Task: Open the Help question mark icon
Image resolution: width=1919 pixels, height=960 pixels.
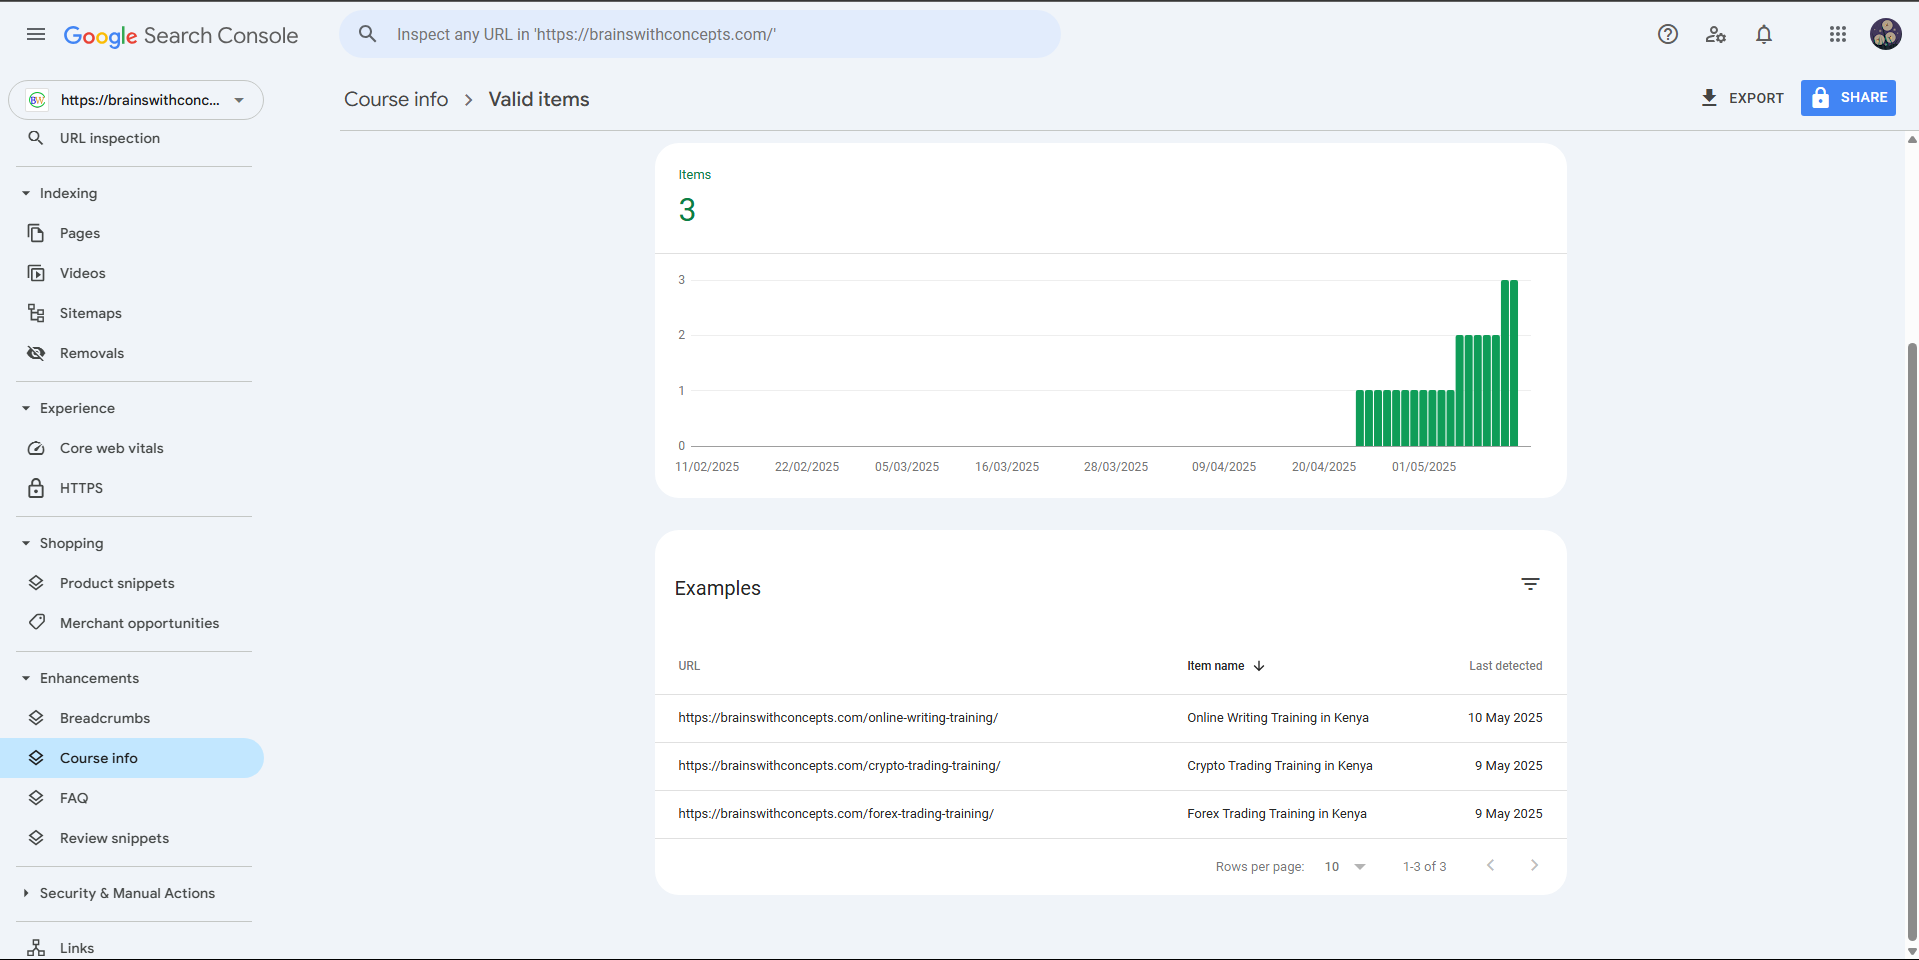Action: [1668, 34]
